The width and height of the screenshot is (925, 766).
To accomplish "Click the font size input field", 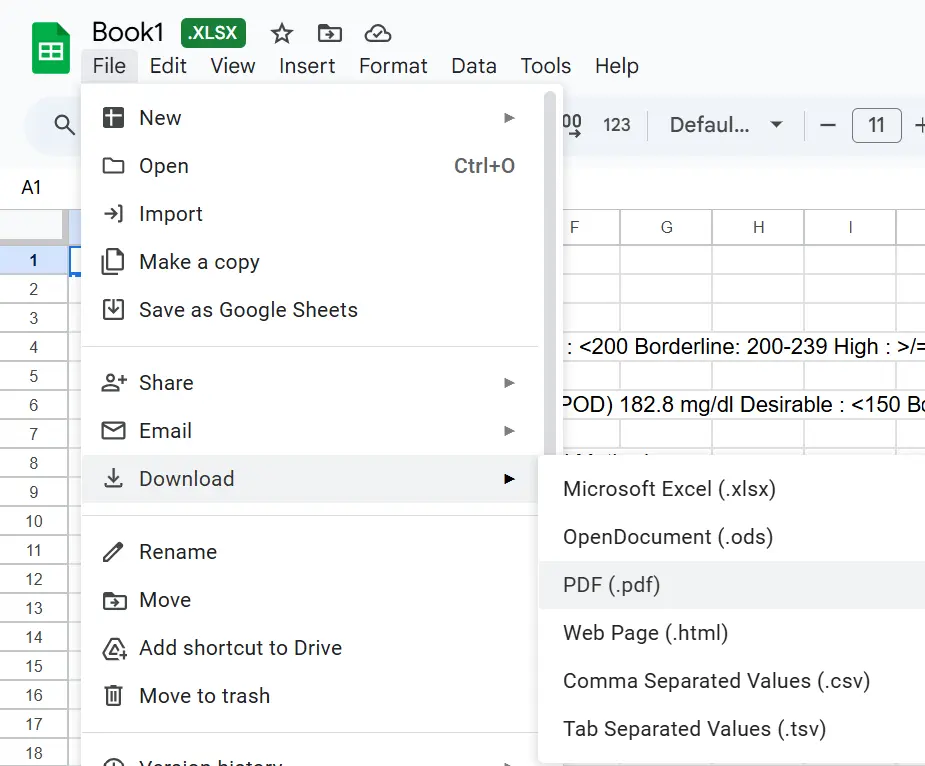I will [877, 125].
